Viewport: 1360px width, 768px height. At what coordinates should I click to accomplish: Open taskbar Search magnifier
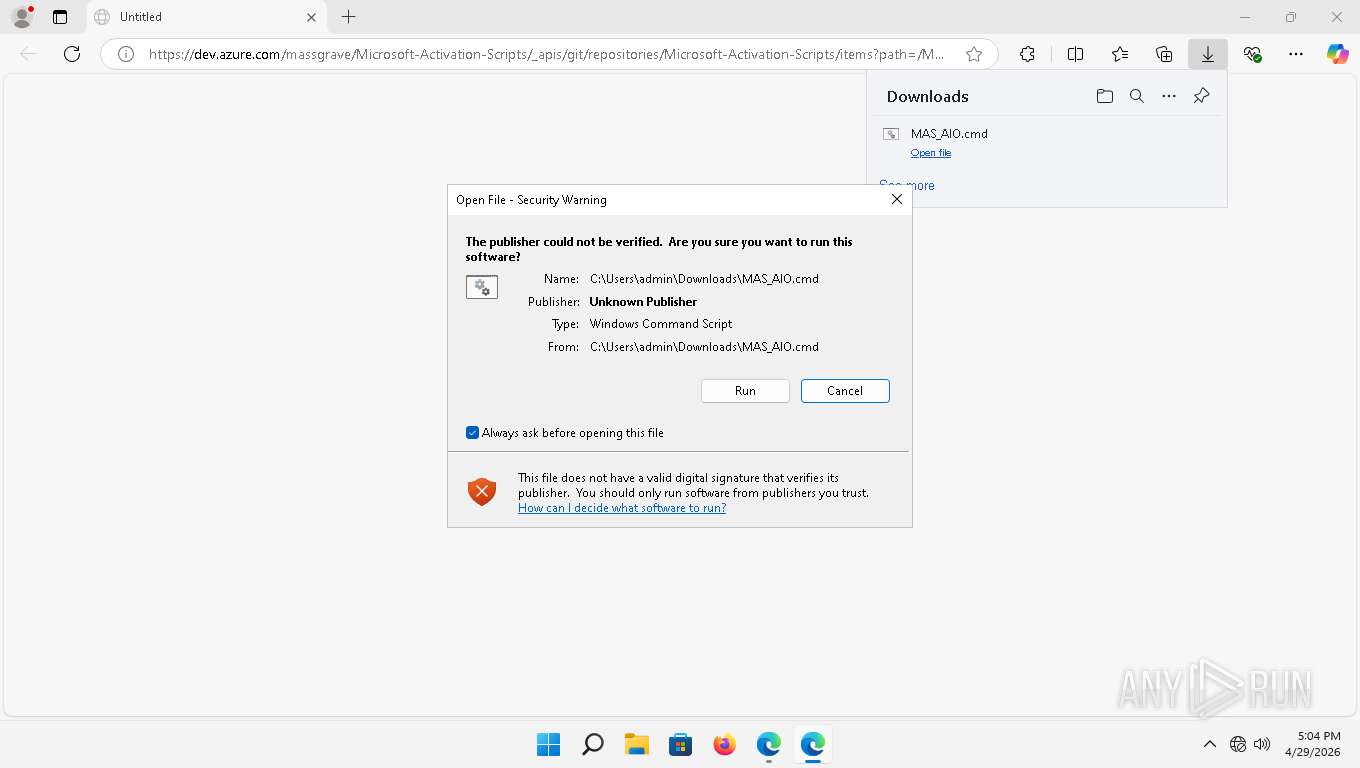click(x=592, y=744)
